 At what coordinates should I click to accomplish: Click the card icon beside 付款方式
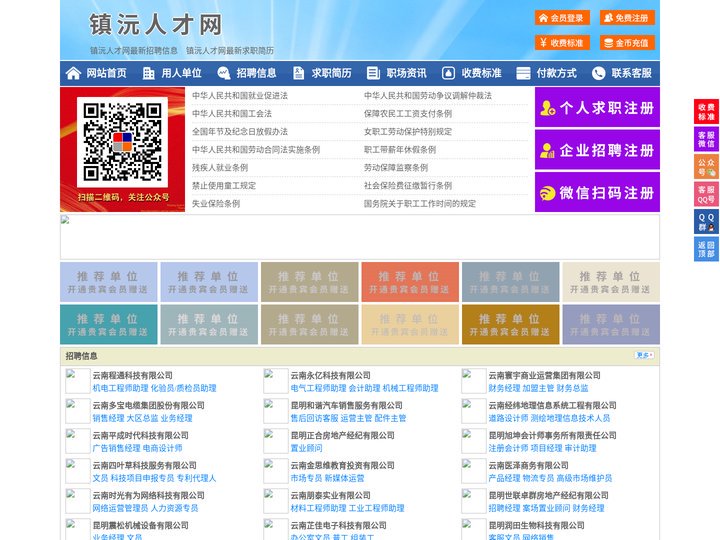pyautogui.click(x=523, y=73)
